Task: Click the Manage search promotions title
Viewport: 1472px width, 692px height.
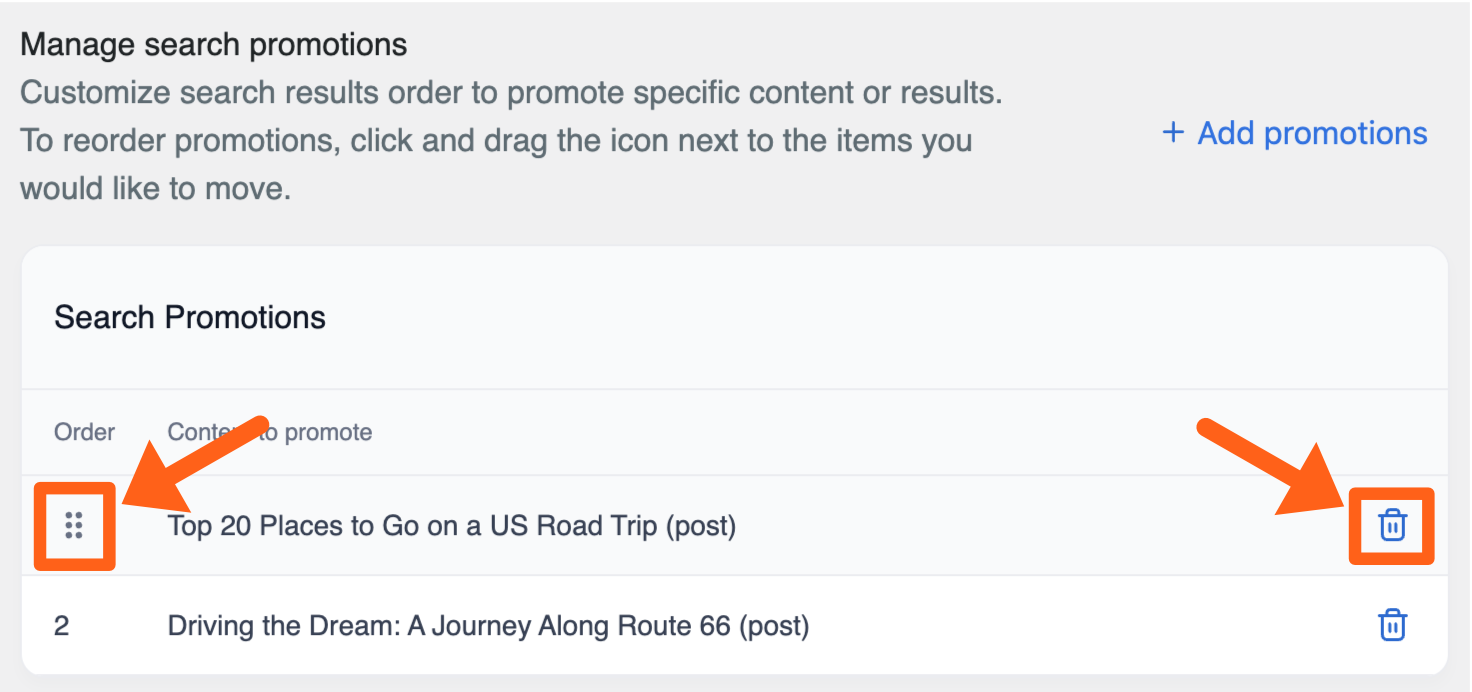Action: 214,45
